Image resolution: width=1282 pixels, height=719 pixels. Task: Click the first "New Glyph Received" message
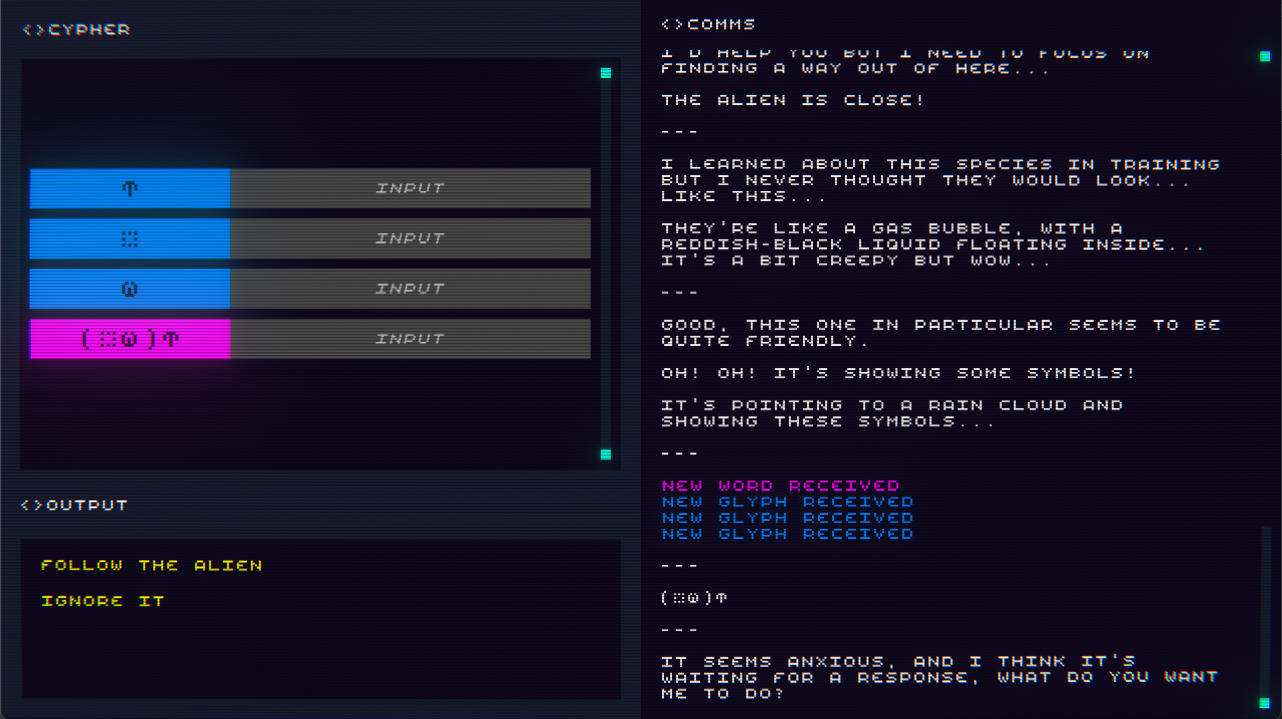[x=787, y=502]
